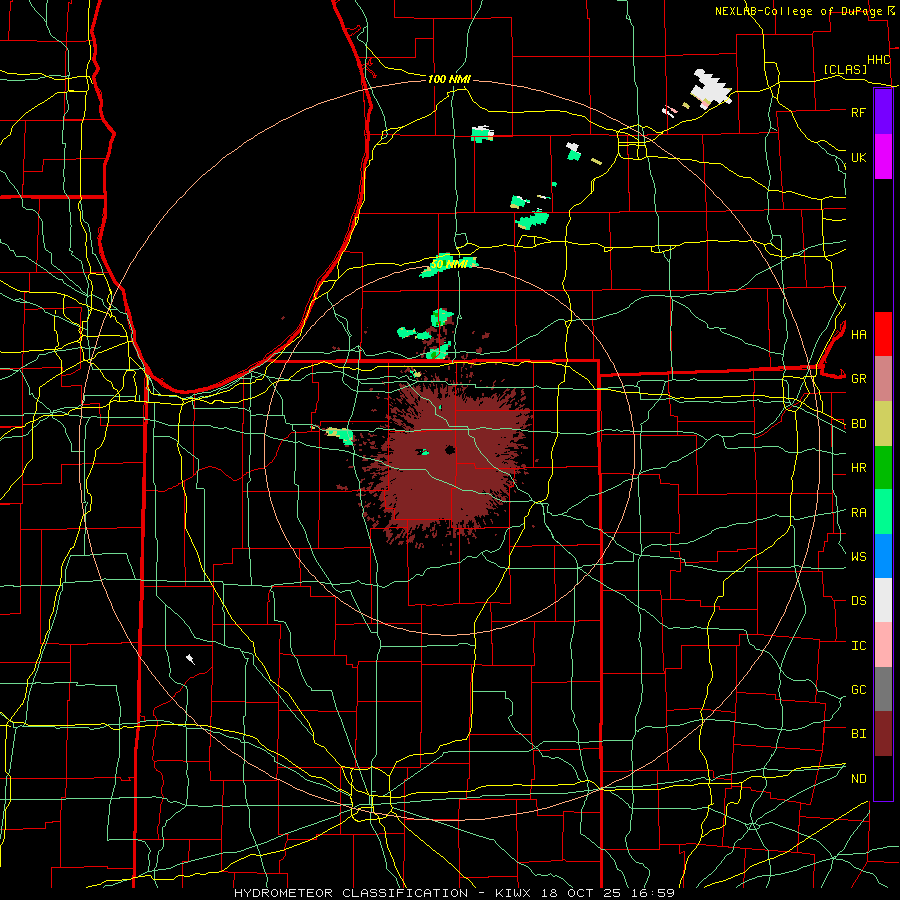Click the 50 NMI range ring label
Image resolution: width=900 pixels, height=900 pixels.
point(449,265)
